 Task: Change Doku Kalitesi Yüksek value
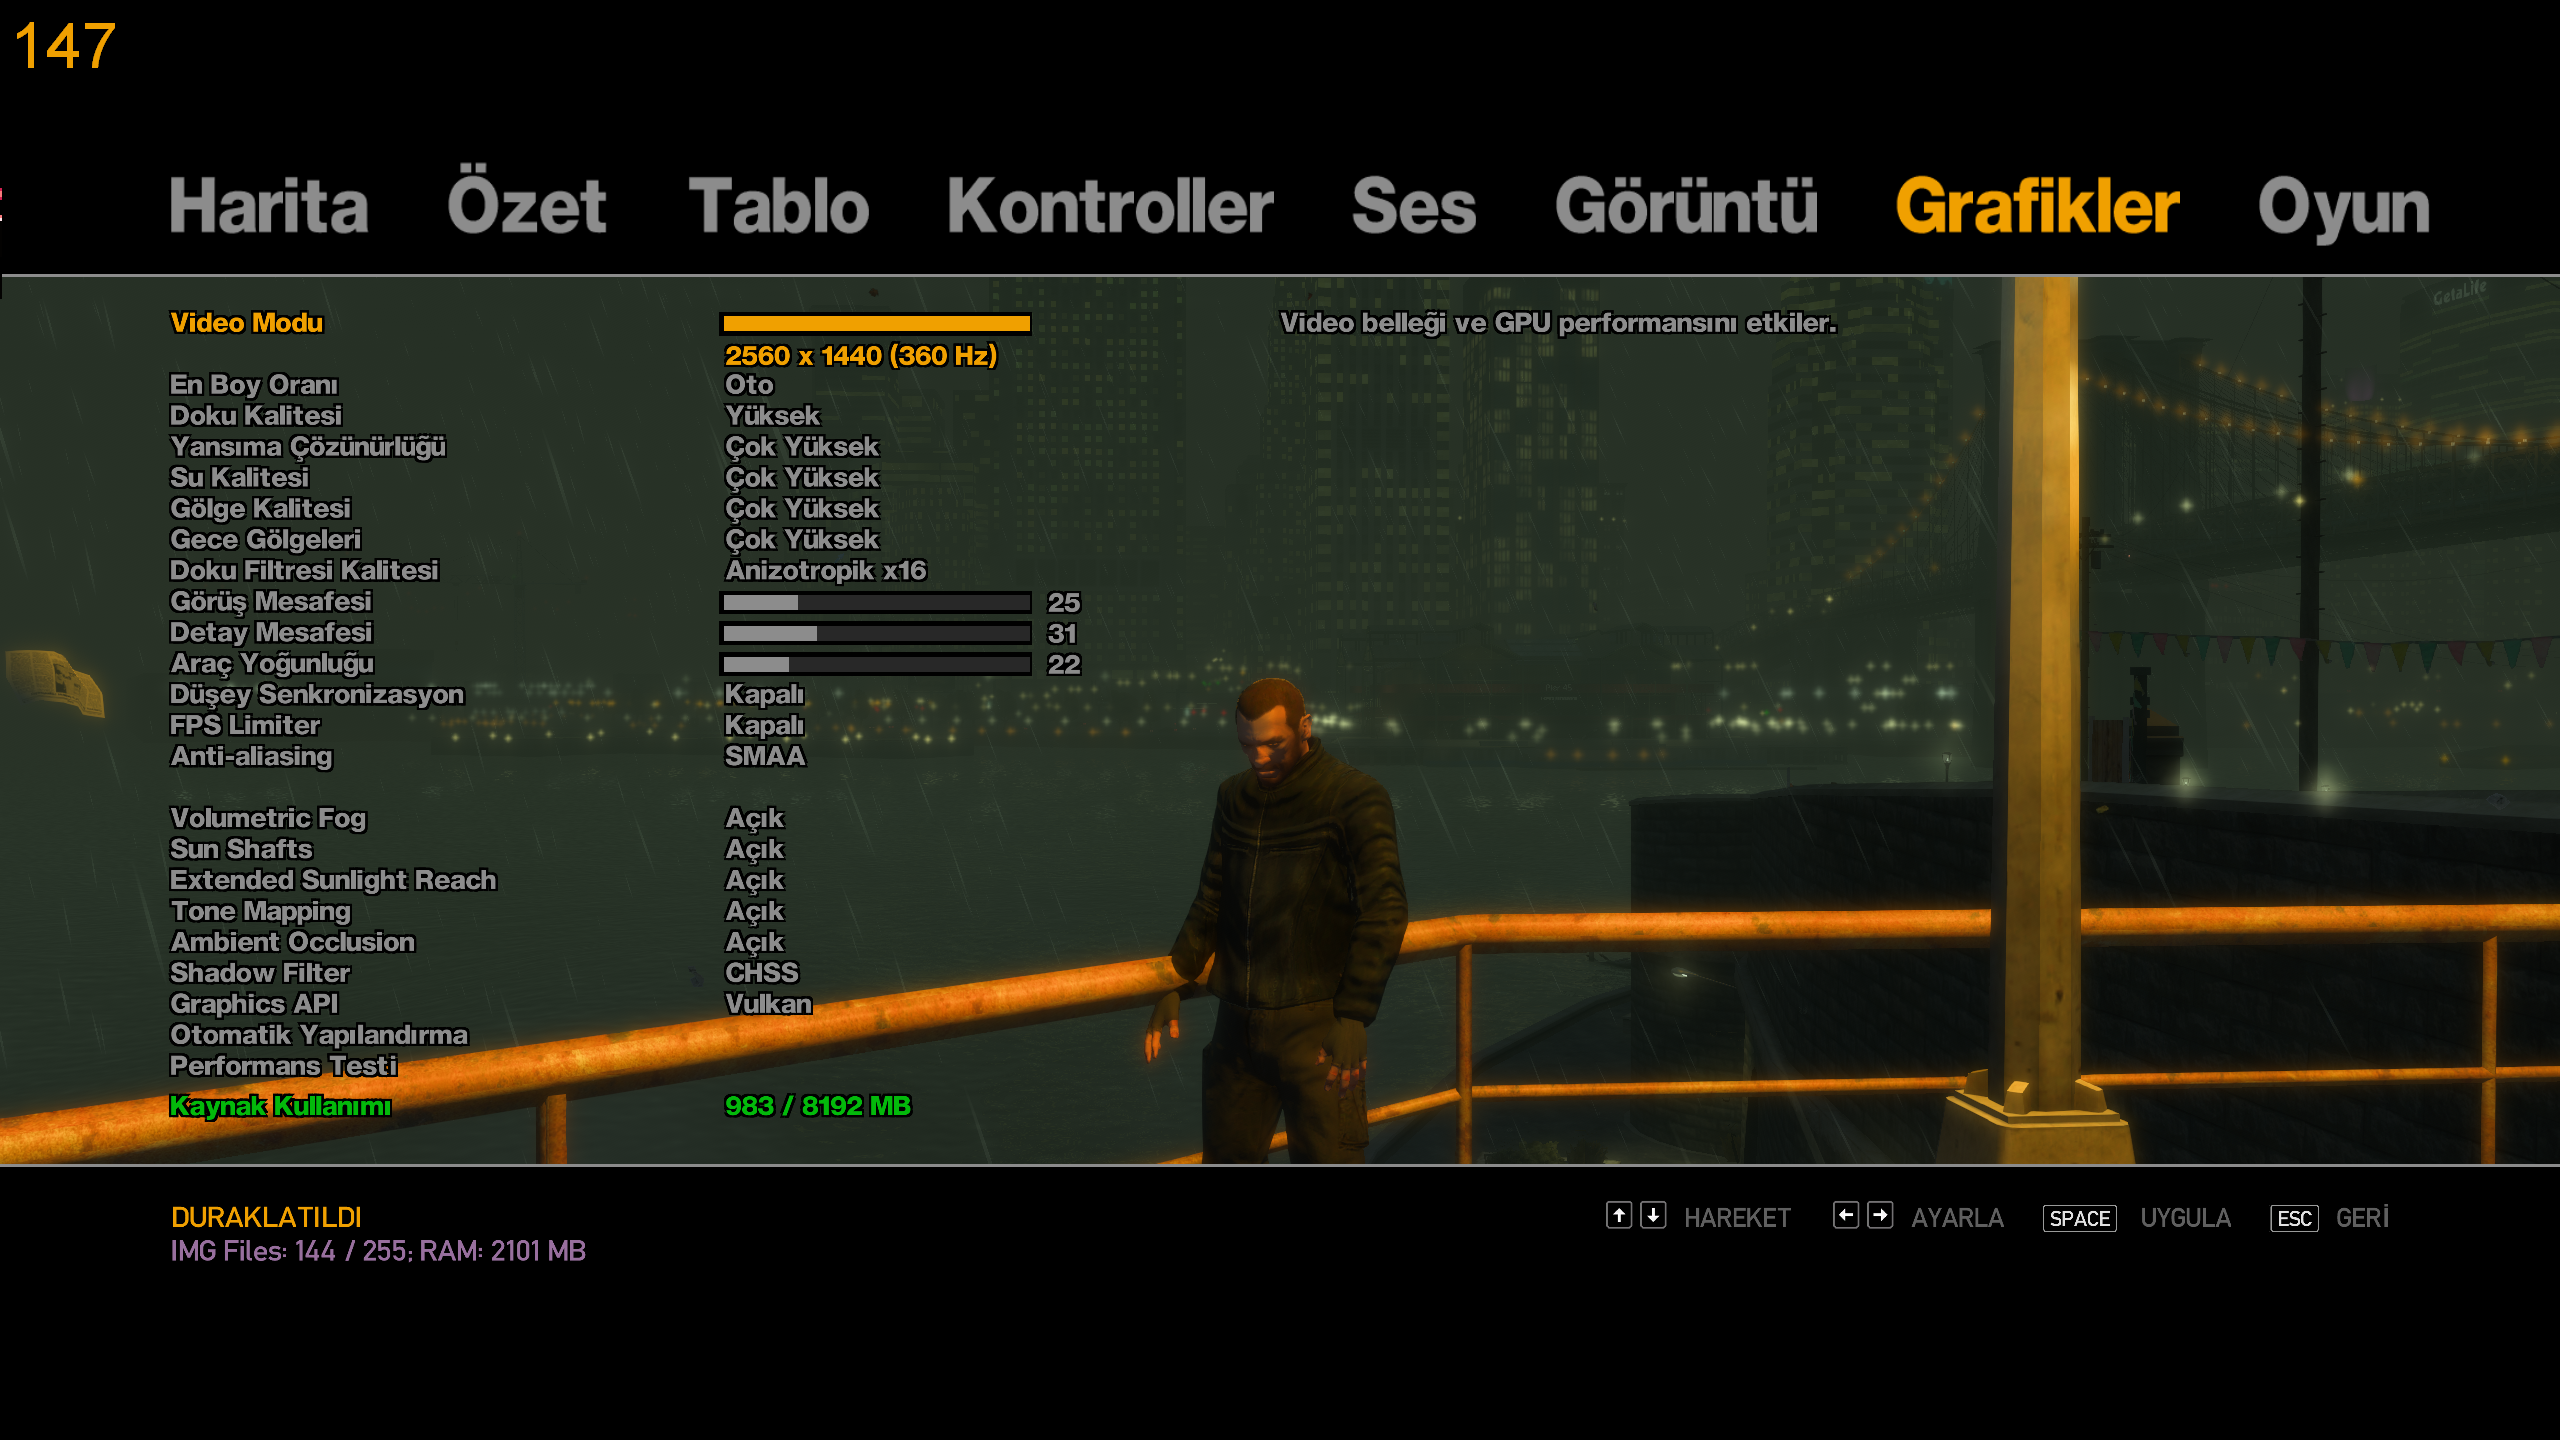[x=772, y=416]
